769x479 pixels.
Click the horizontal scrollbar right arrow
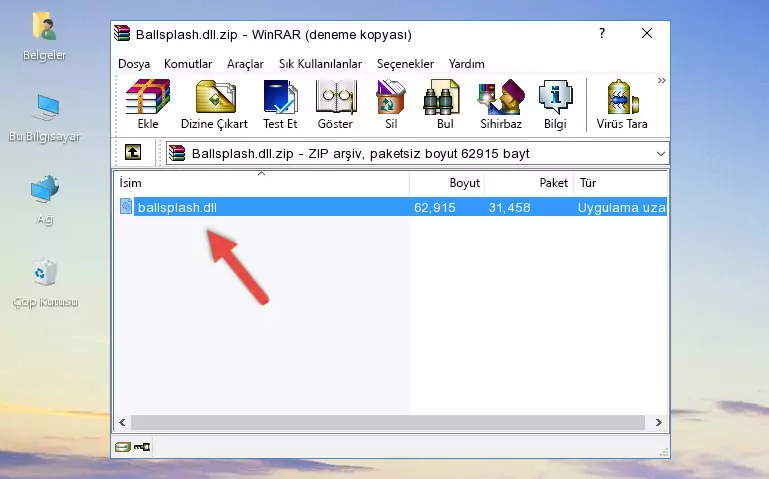click(659, 422)
